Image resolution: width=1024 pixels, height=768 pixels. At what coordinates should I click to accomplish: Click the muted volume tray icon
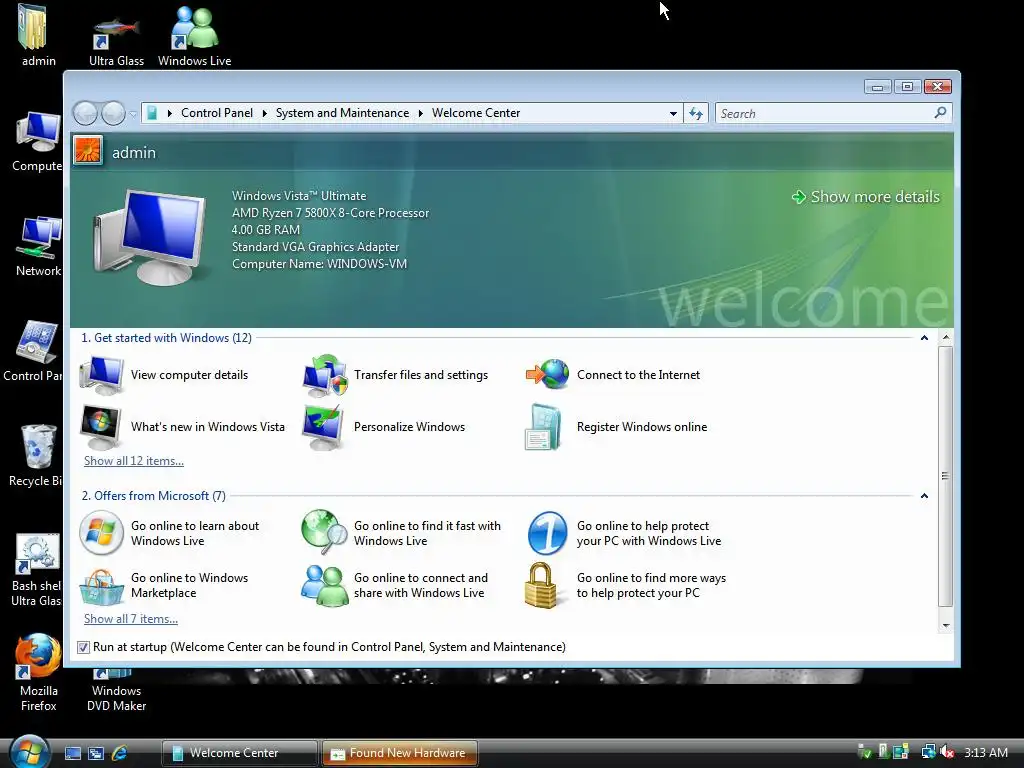(x=947, y=752)
